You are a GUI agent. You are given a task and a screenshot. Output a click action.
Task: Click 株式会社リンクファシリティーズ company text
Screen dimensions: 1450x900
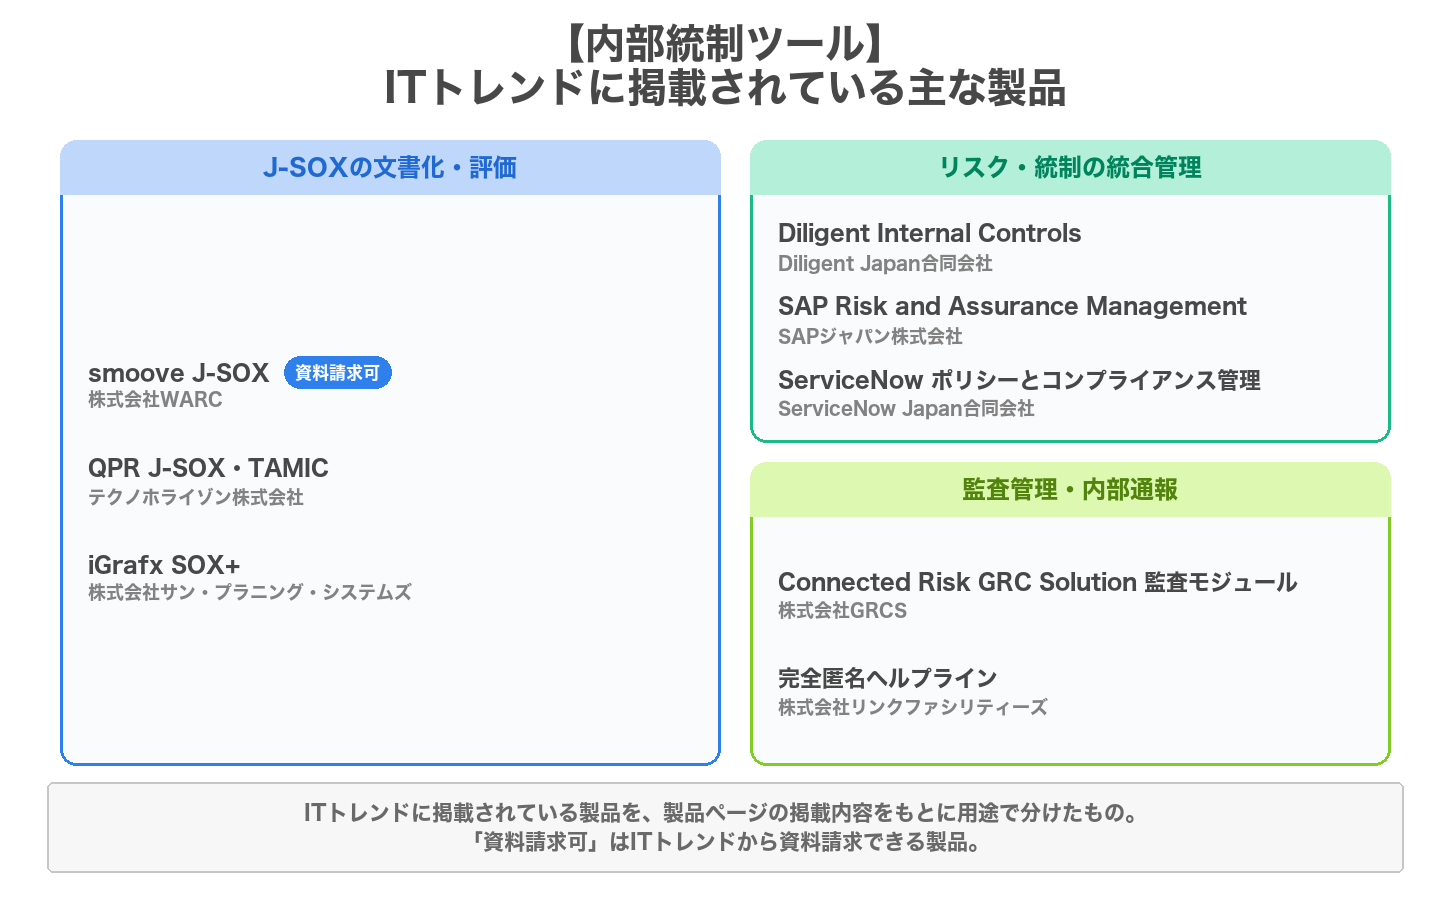(913, 707)
